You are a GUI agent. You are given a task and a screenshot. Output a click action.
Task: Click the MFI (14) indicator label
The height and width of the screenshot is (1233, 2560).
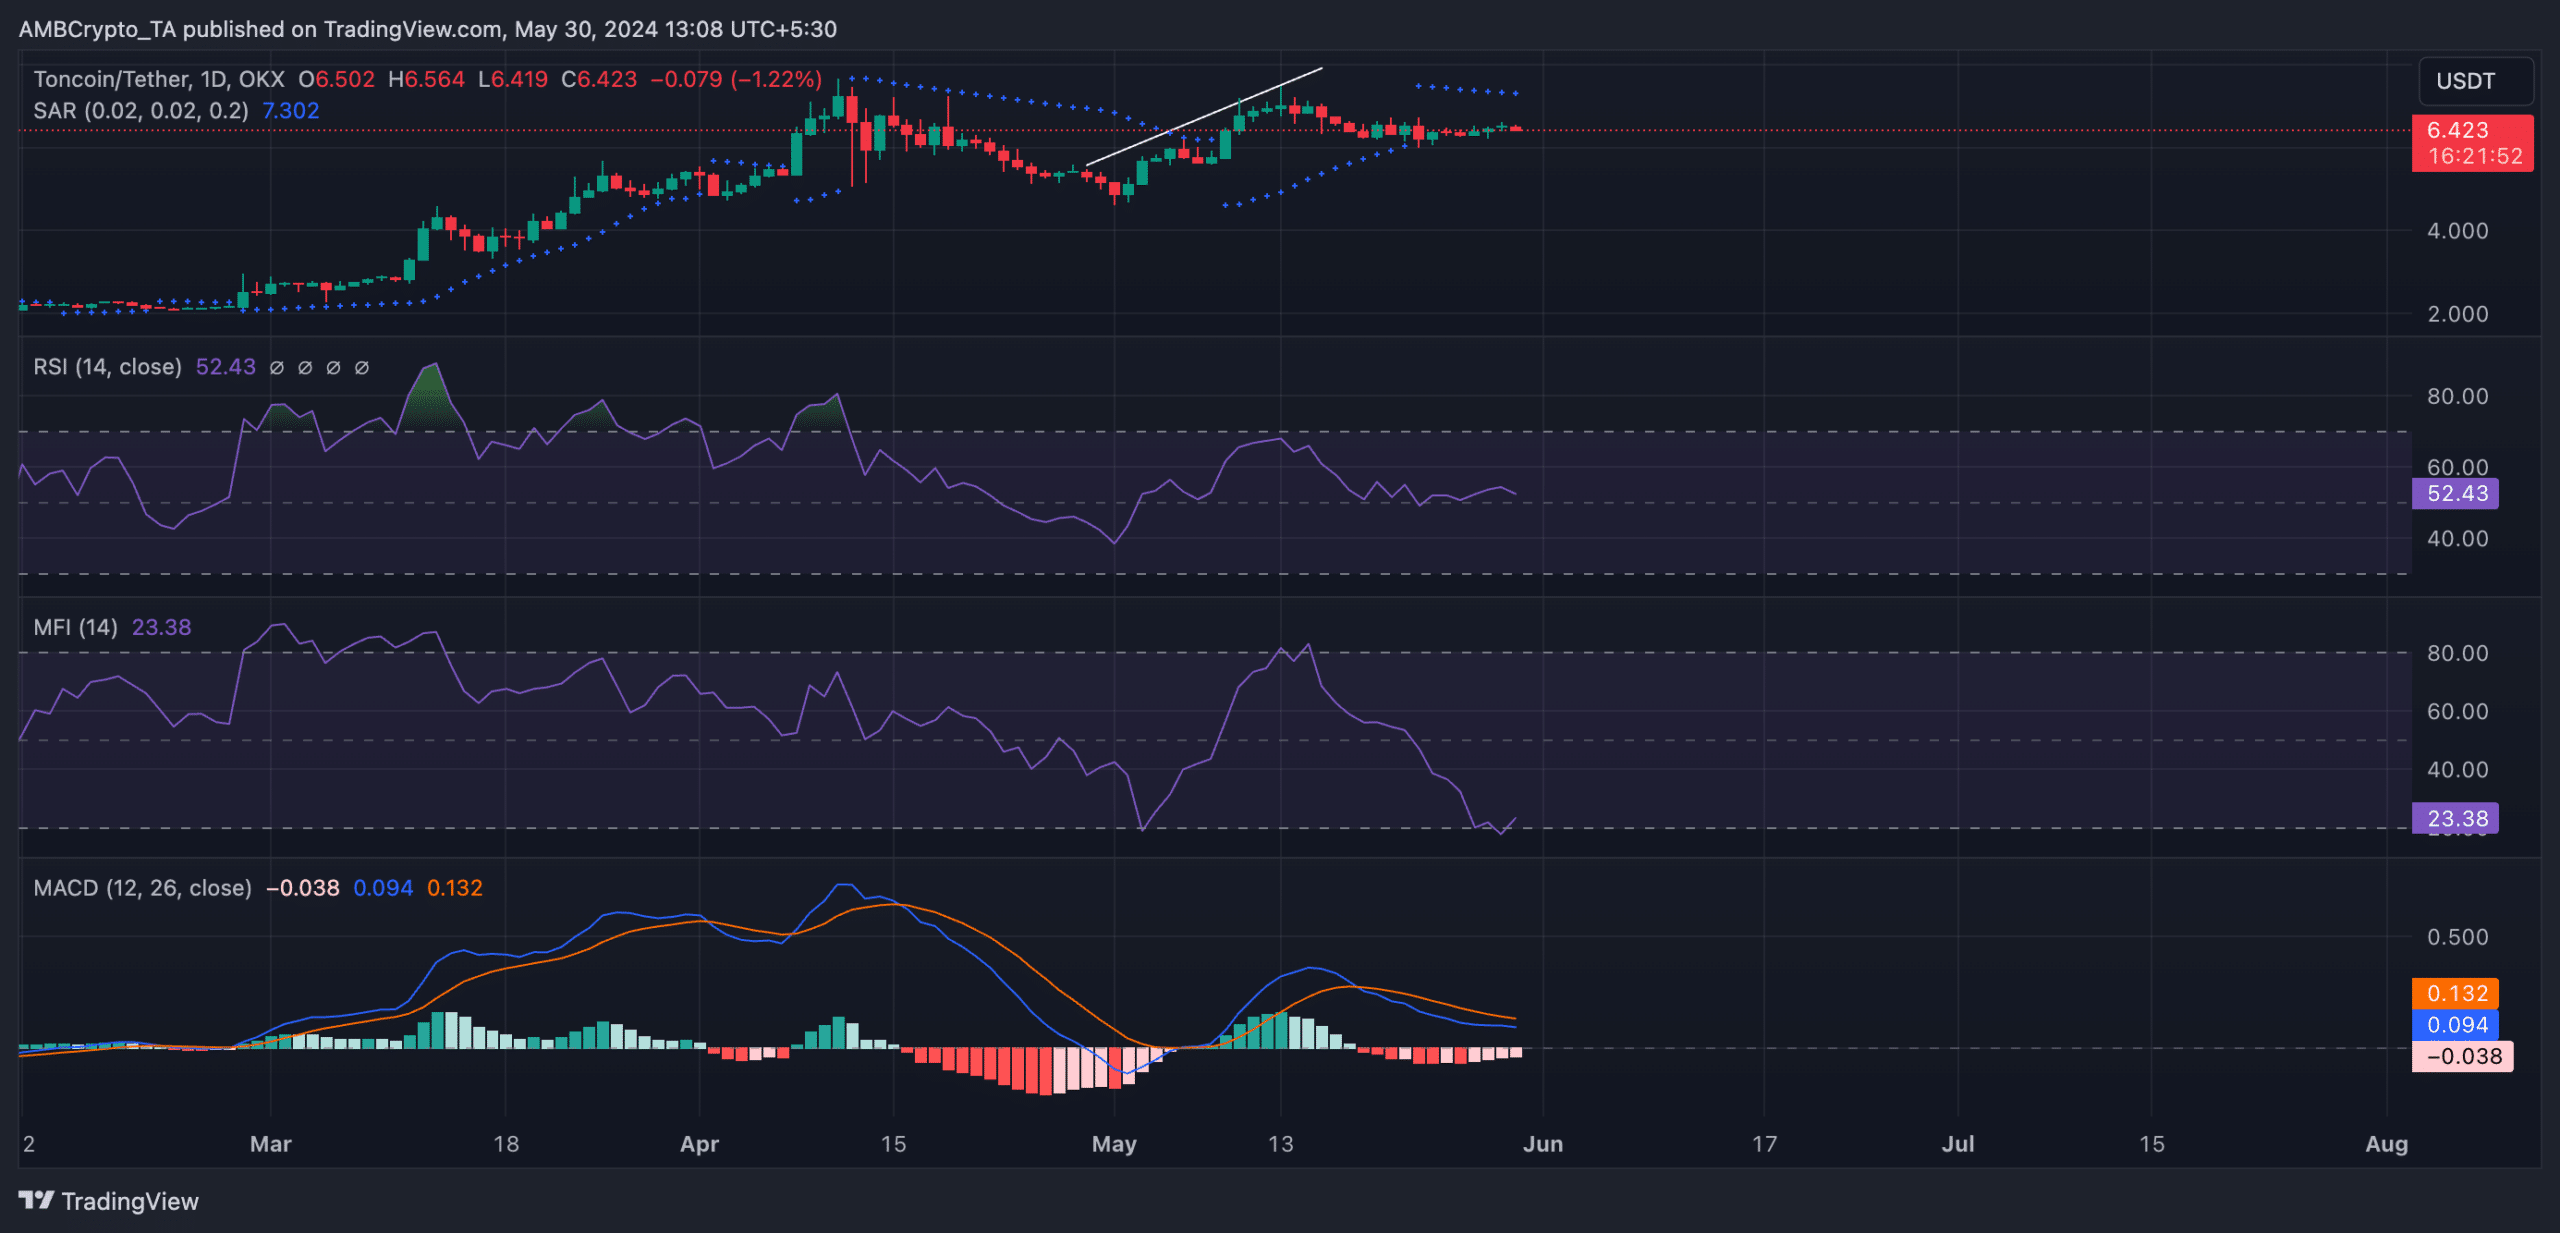(x=76, y=627)
